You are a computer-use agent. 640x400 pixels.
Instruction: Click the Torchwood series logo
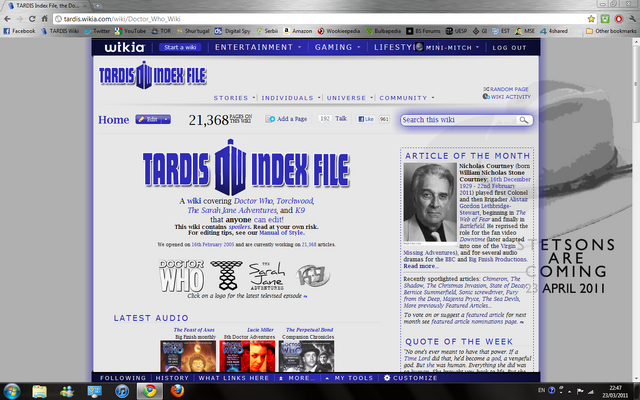click(226, 275)
